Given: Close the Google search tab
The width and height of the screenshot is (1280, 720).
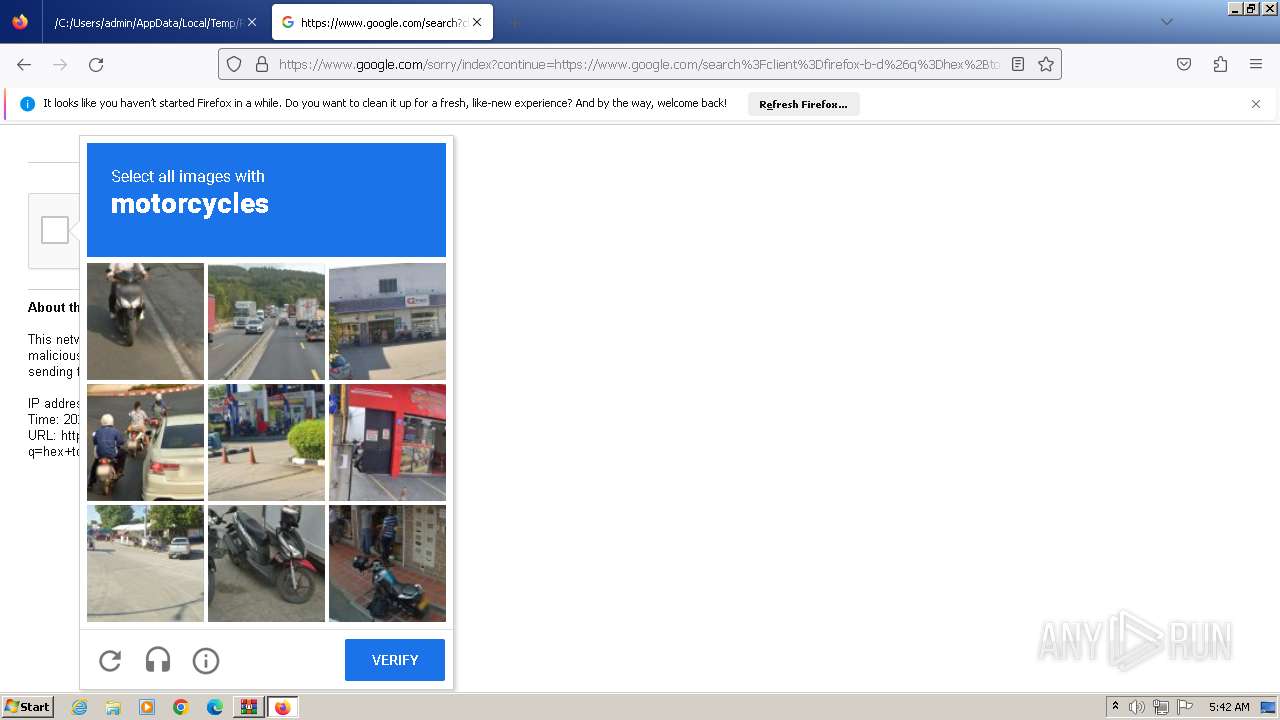Looking at the screenshot, I should tap(477, 22).
